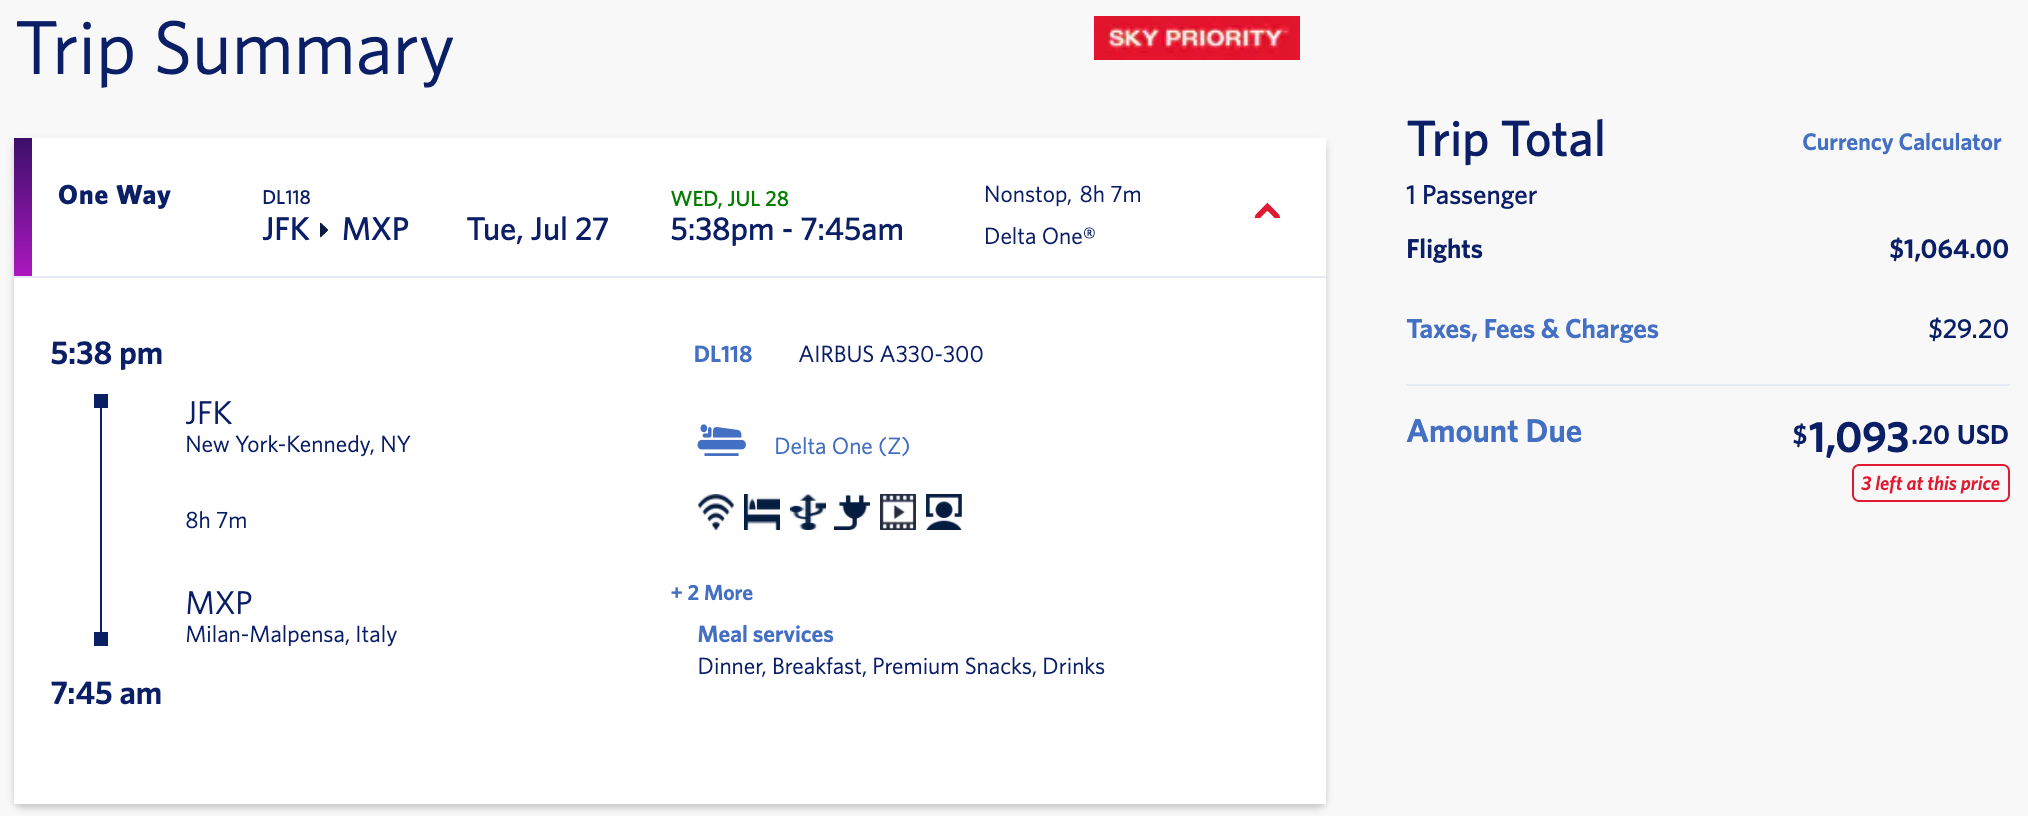Click the USB port amenity icon
The height and width of the screenshot is (816, 2028).
(807, 512)
